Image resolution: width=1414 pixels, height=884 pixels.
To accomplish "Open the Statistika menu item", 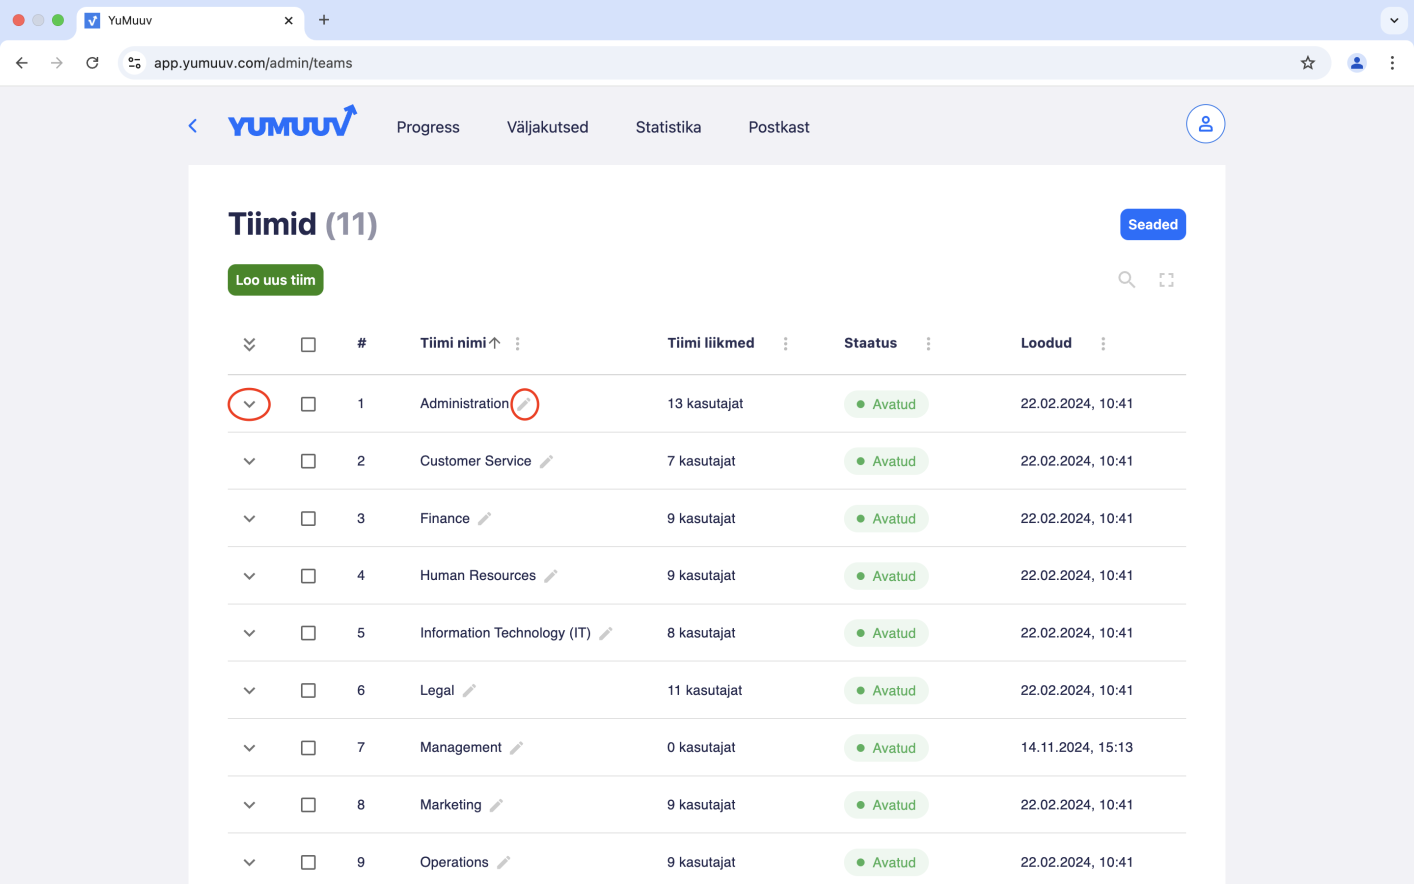I will (x=668, y=127).
